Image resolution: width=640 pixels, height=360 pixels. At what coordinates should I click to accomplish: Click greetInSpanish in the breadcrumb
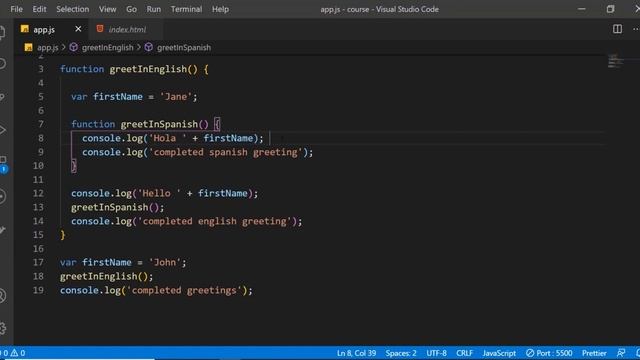[x=184, y=47]
